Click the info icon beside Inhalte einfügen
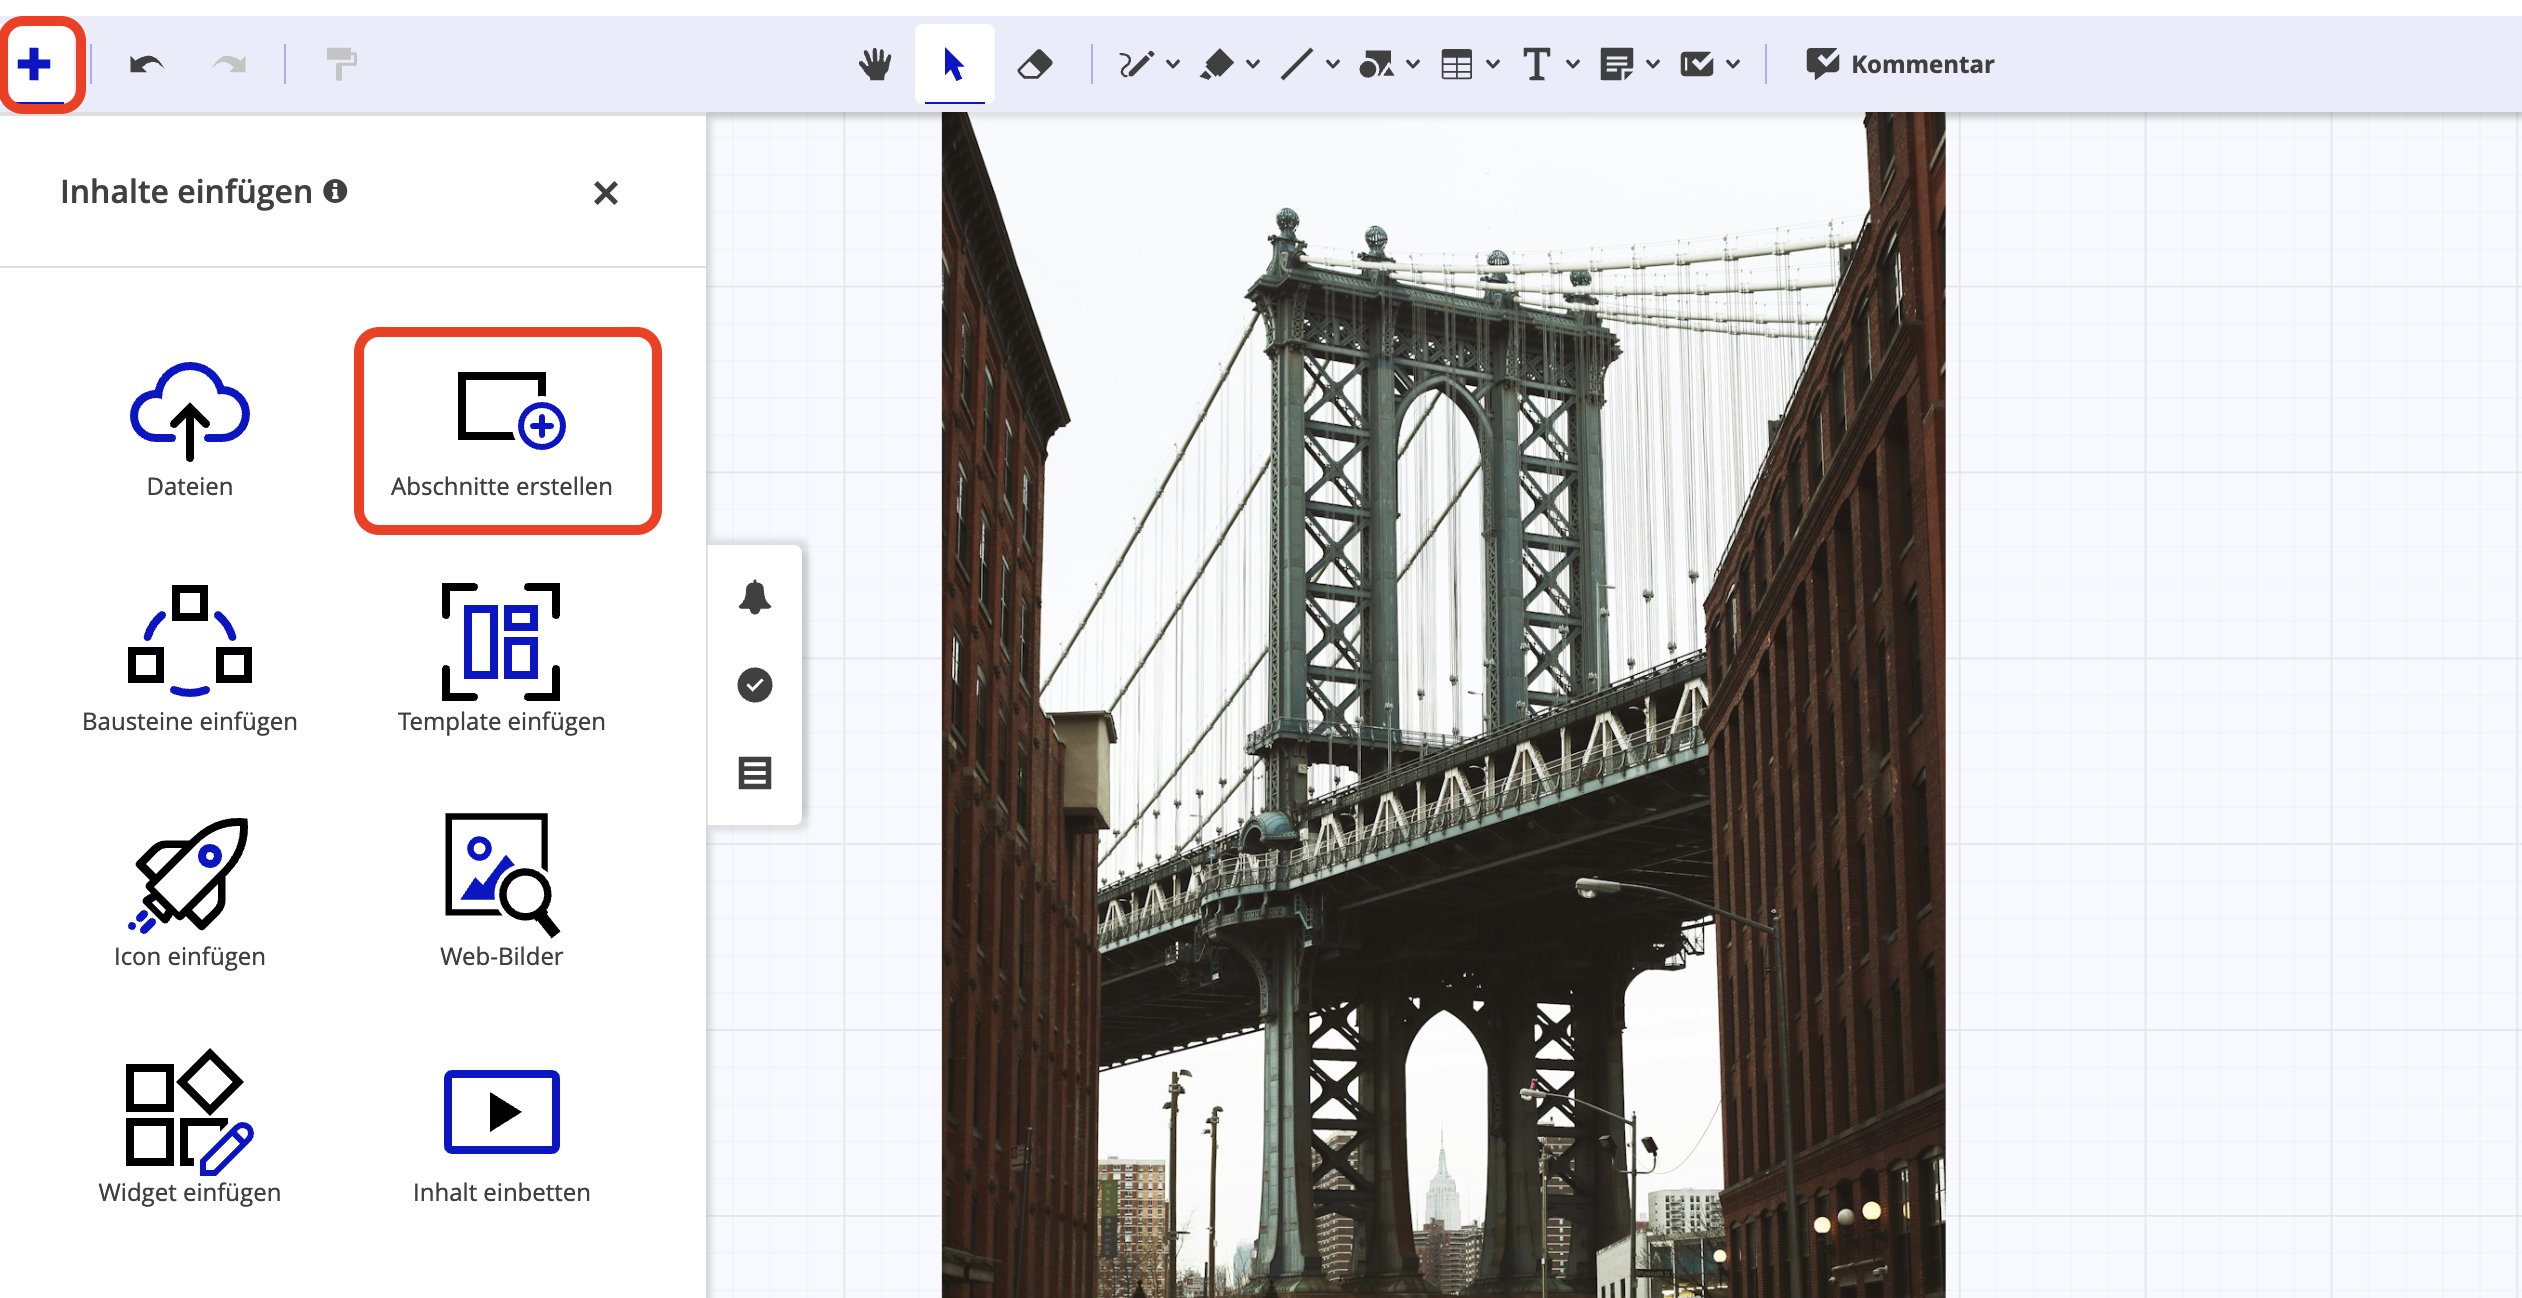This screenshot has width=2522, height=1298. coord(336,191)
